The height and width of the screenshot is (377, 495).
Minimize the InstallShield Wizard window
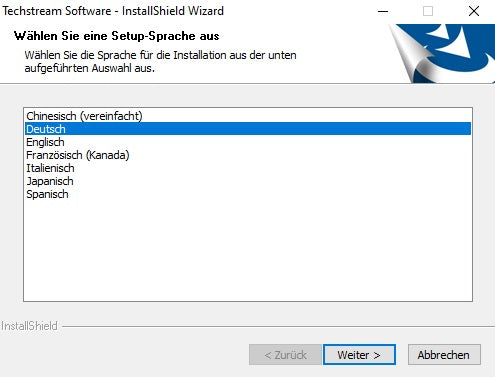pos(383,11)
